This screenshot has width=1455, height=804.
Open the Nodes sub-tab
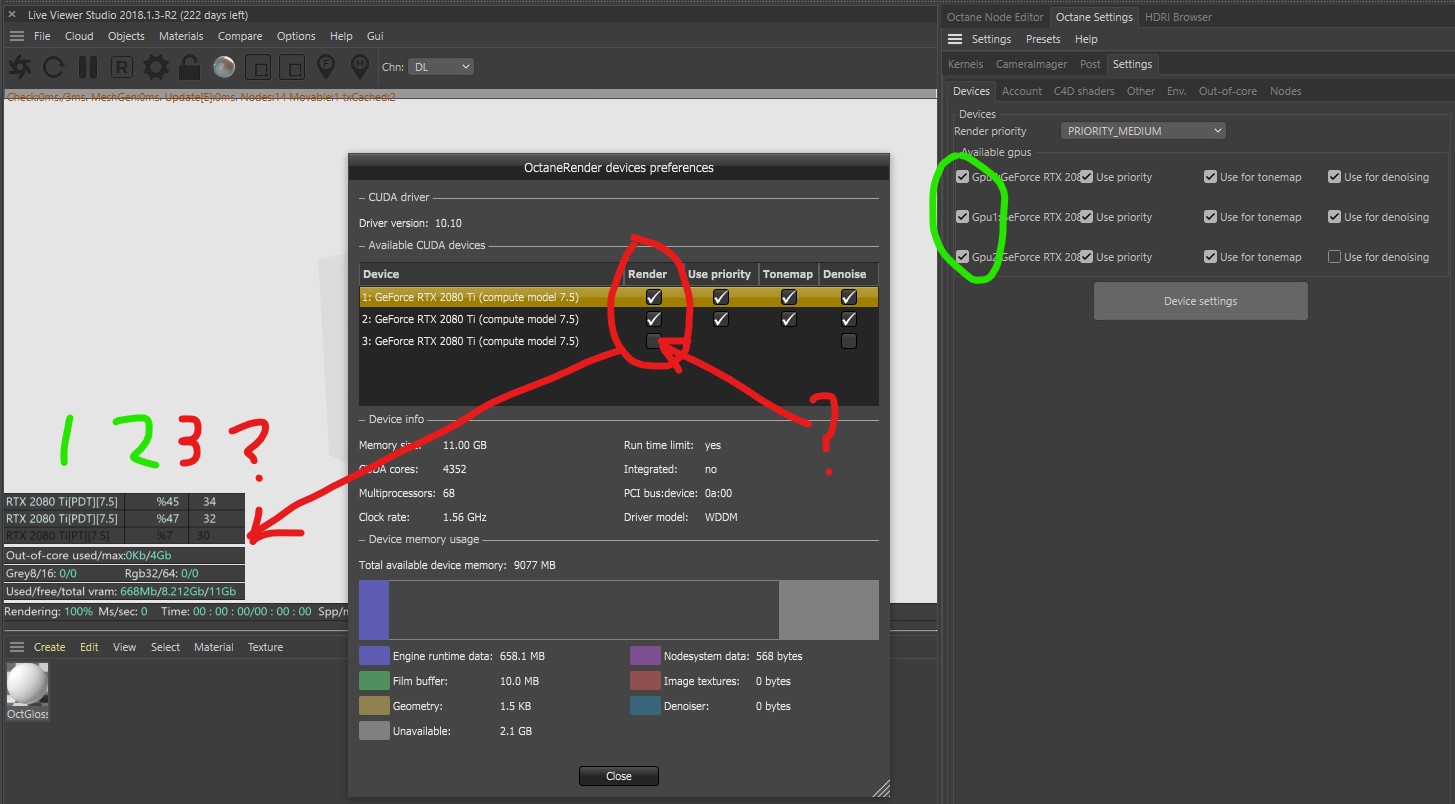[x=1286, y=91]
